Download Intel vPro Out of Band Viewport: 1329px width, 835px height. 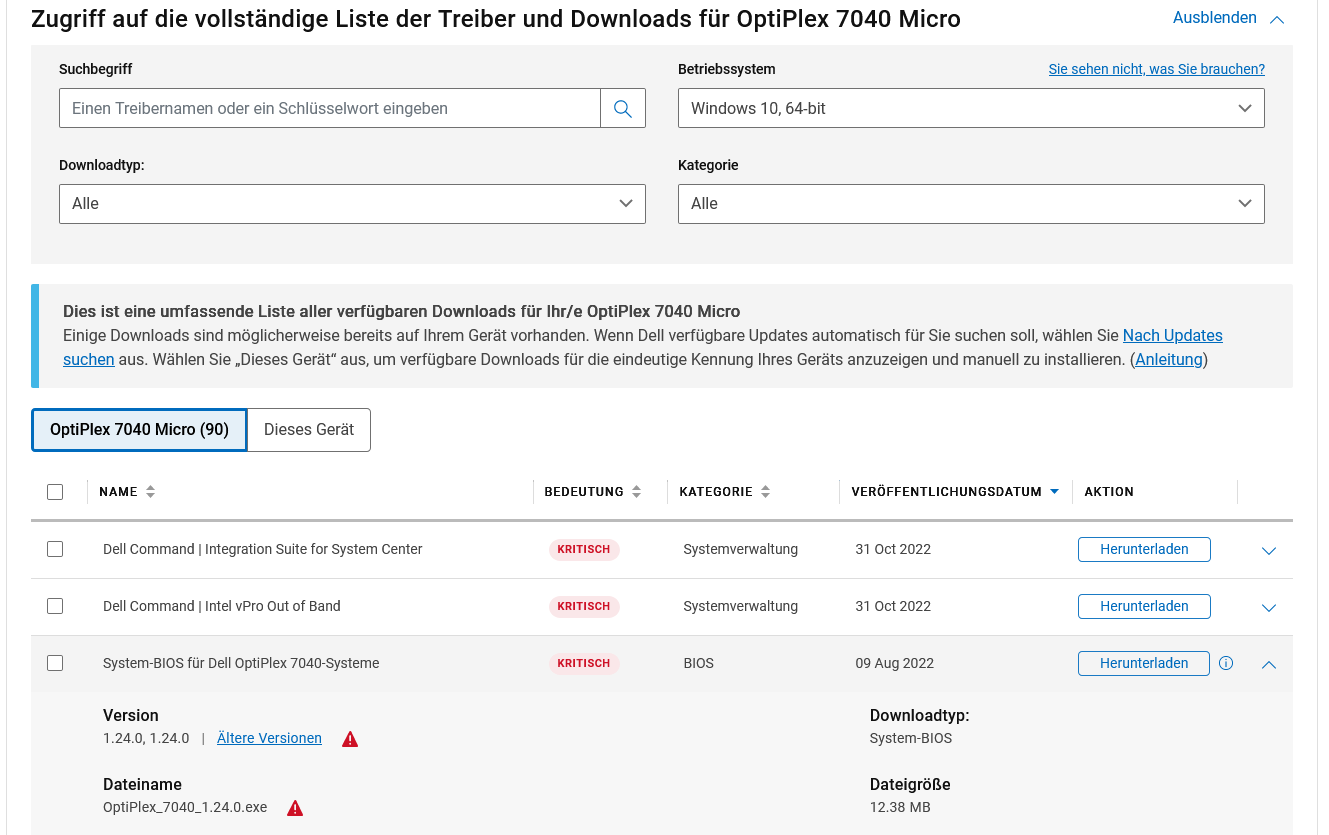1144,607
